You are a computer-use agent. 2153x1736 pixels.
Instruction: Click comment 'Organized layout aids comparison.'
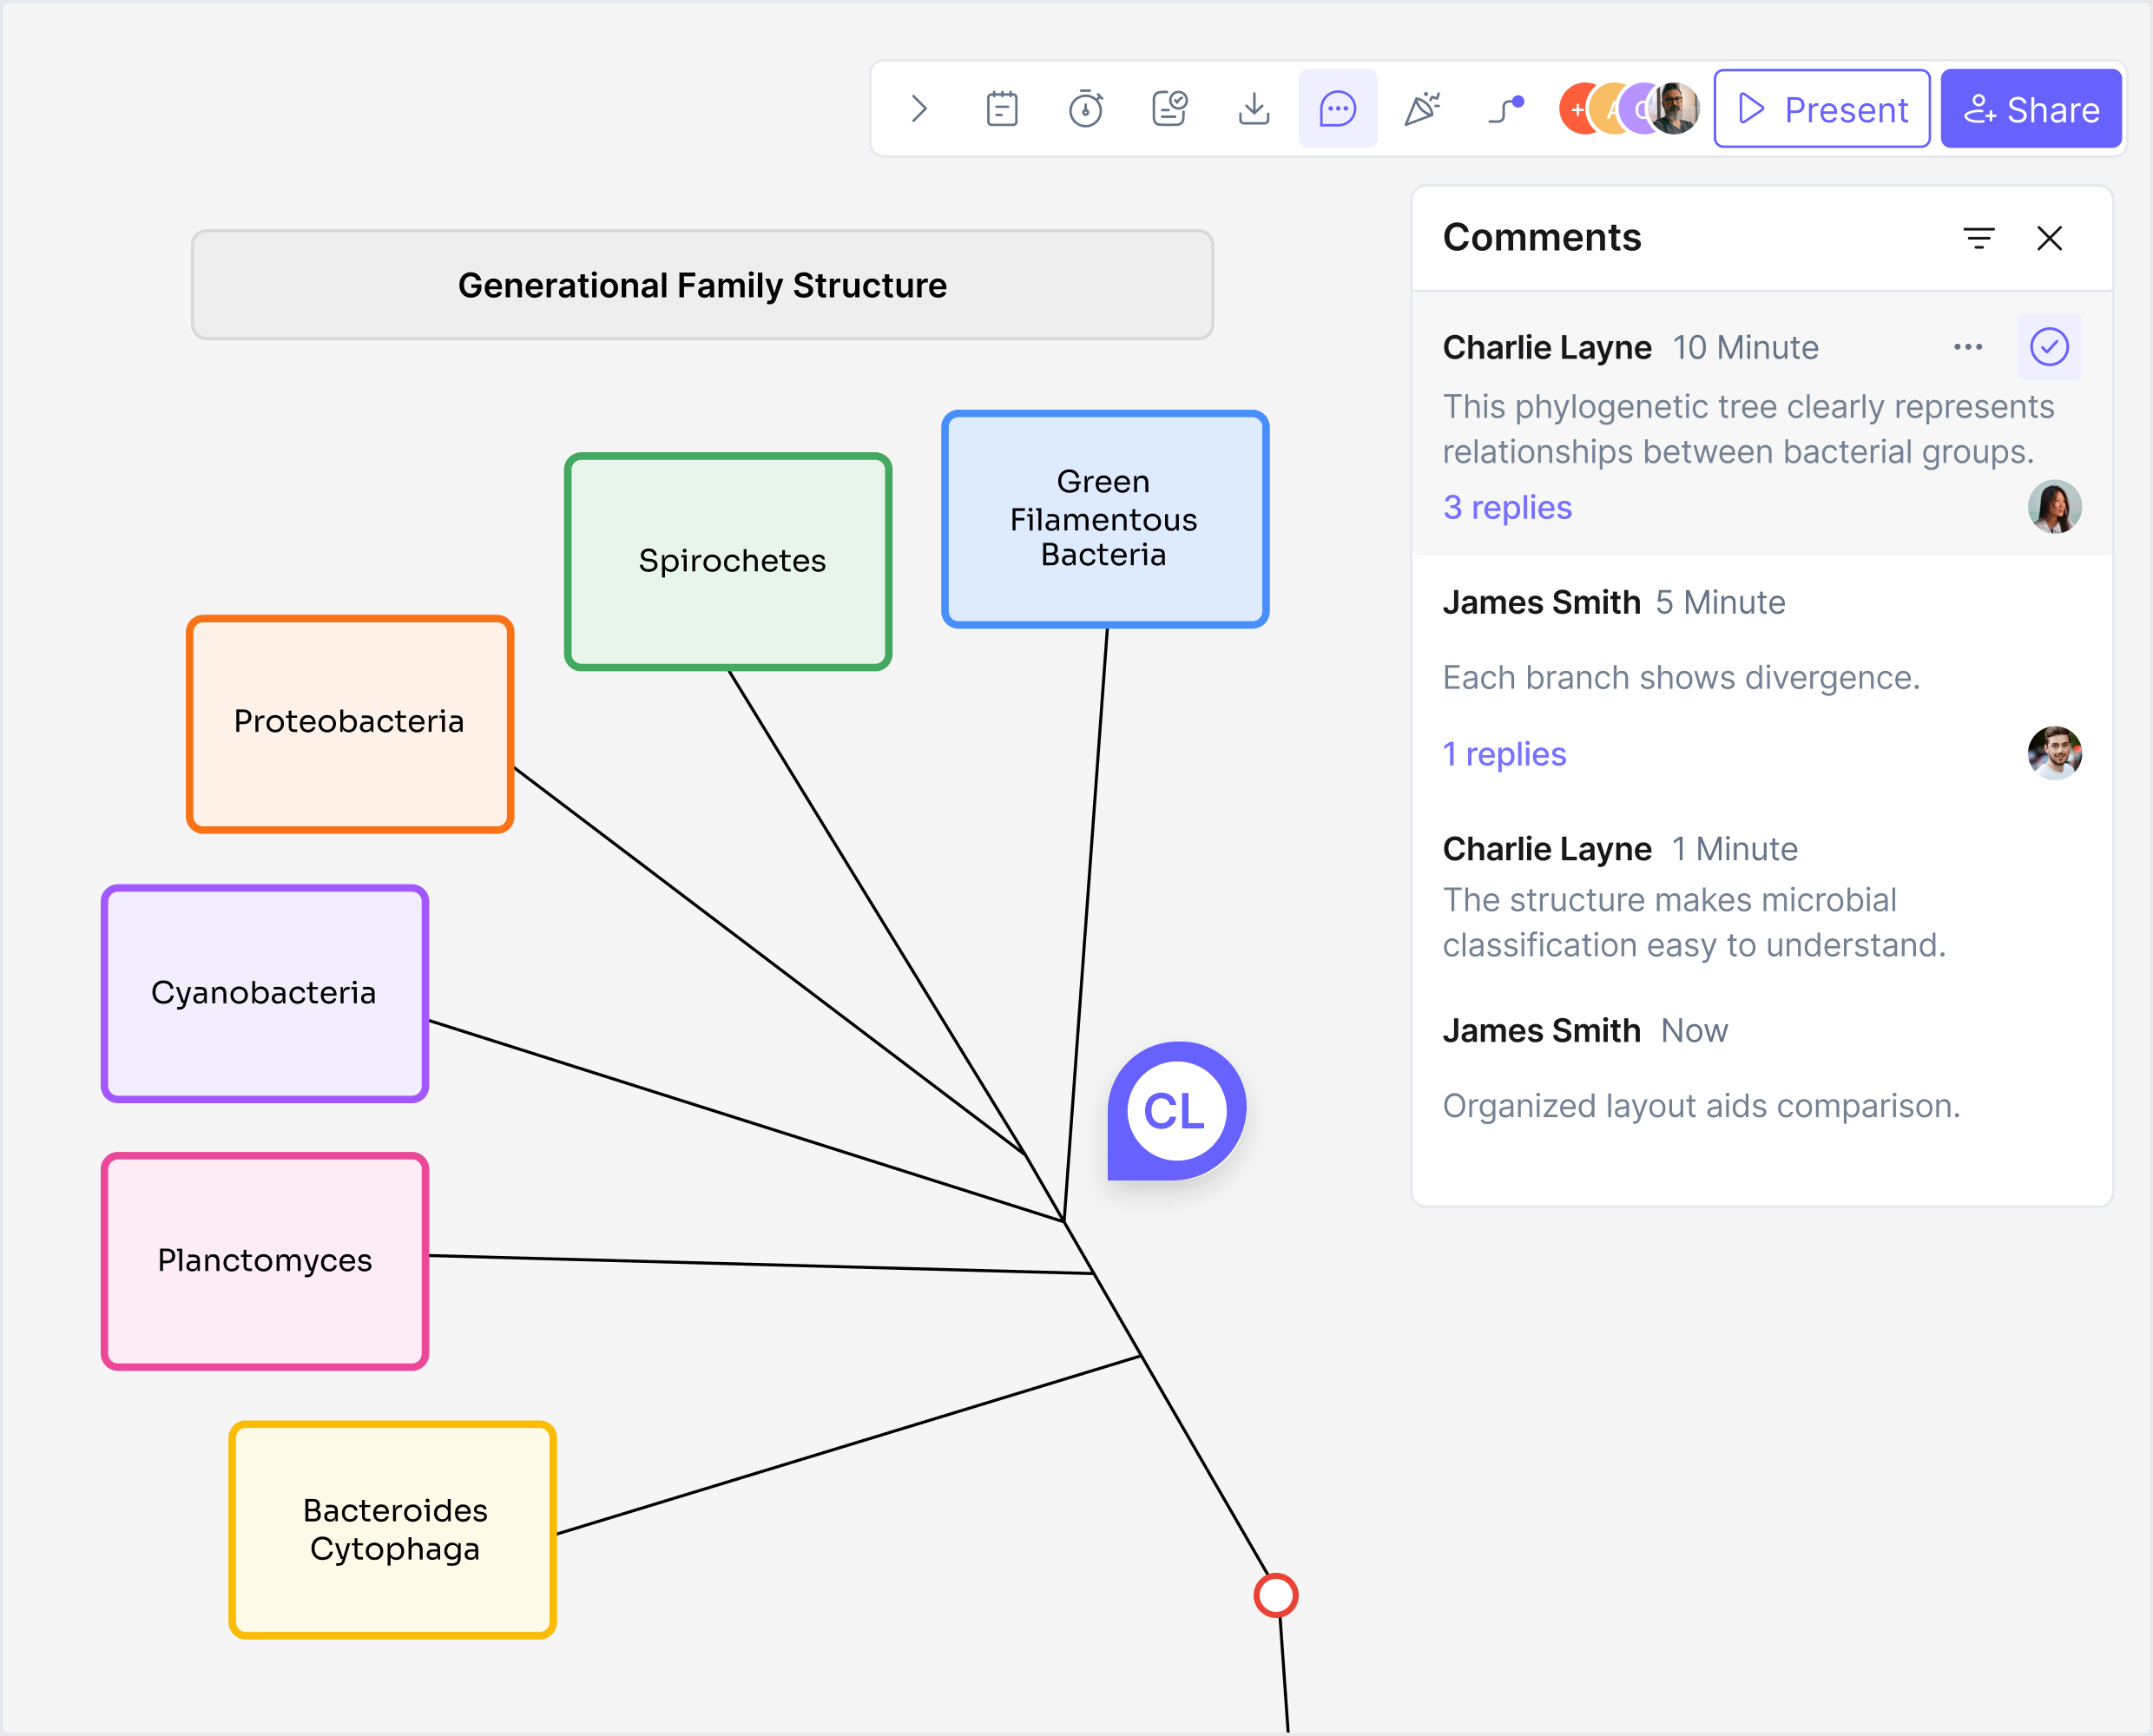[x=1701, y=1106]
